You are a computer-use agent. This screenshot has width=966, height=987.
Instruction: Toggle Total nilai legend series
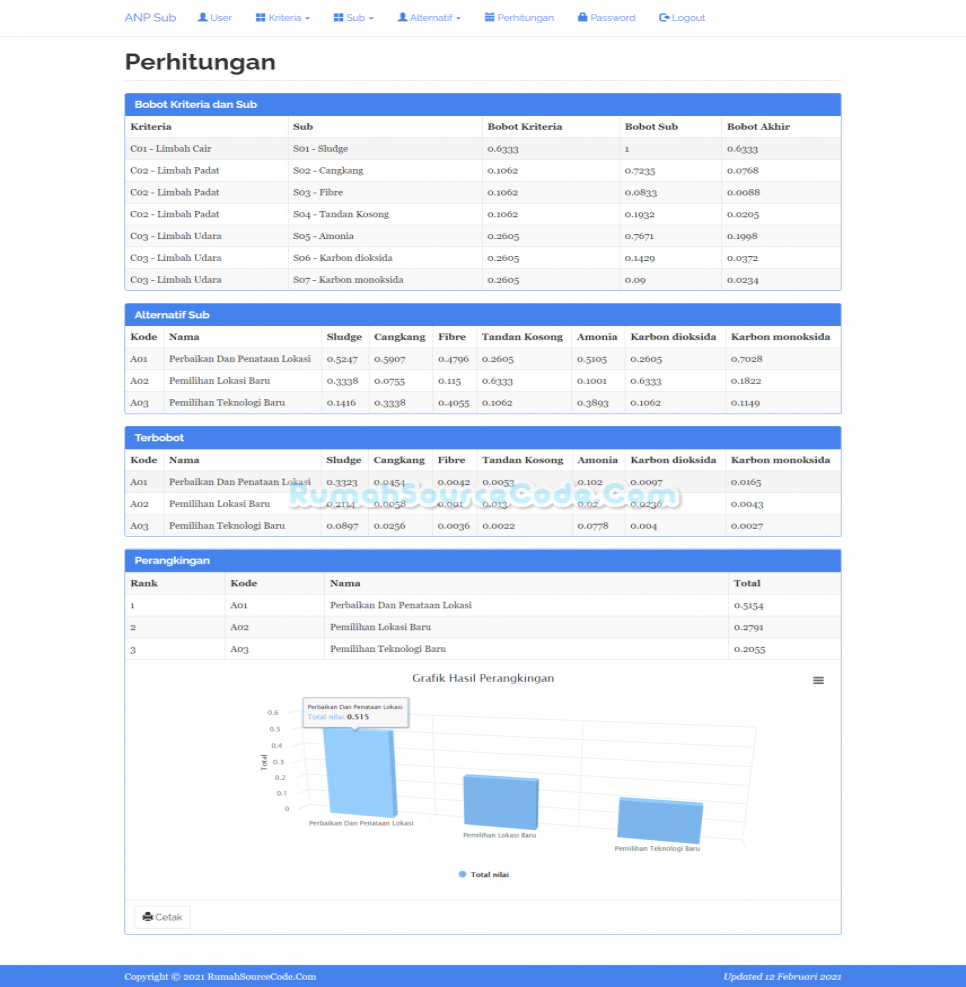point(484,874)
